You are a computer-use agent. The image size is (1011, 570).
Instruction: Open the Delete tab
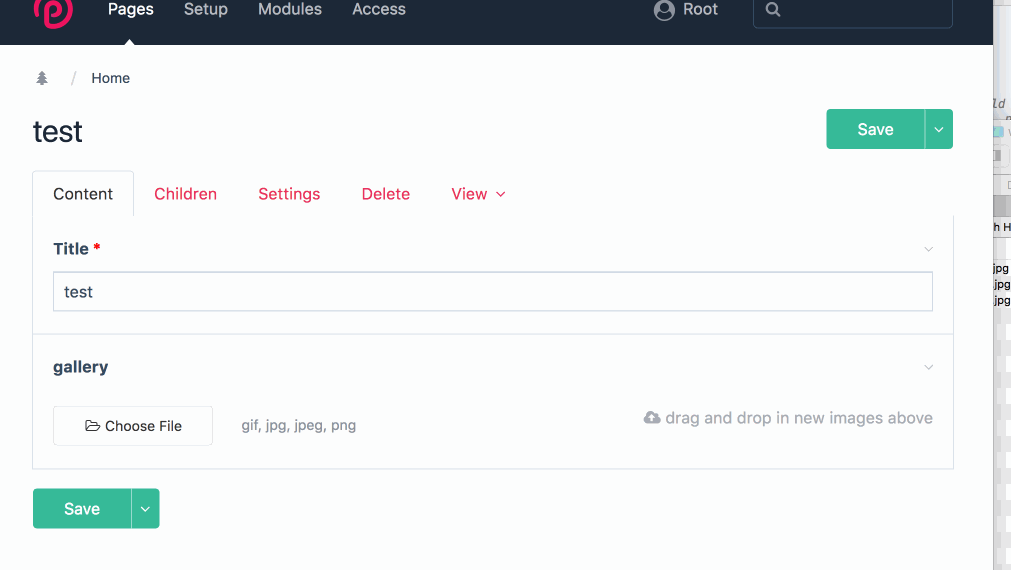(x=385, y=194)
